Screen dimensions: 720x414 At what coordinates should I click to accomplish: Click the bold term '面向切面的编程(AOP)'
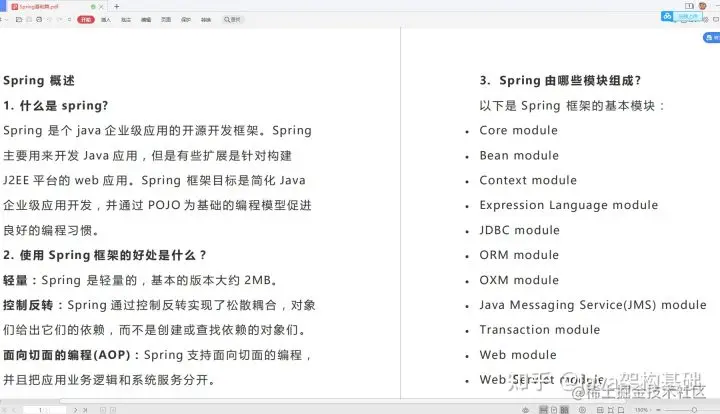[67, 355]
